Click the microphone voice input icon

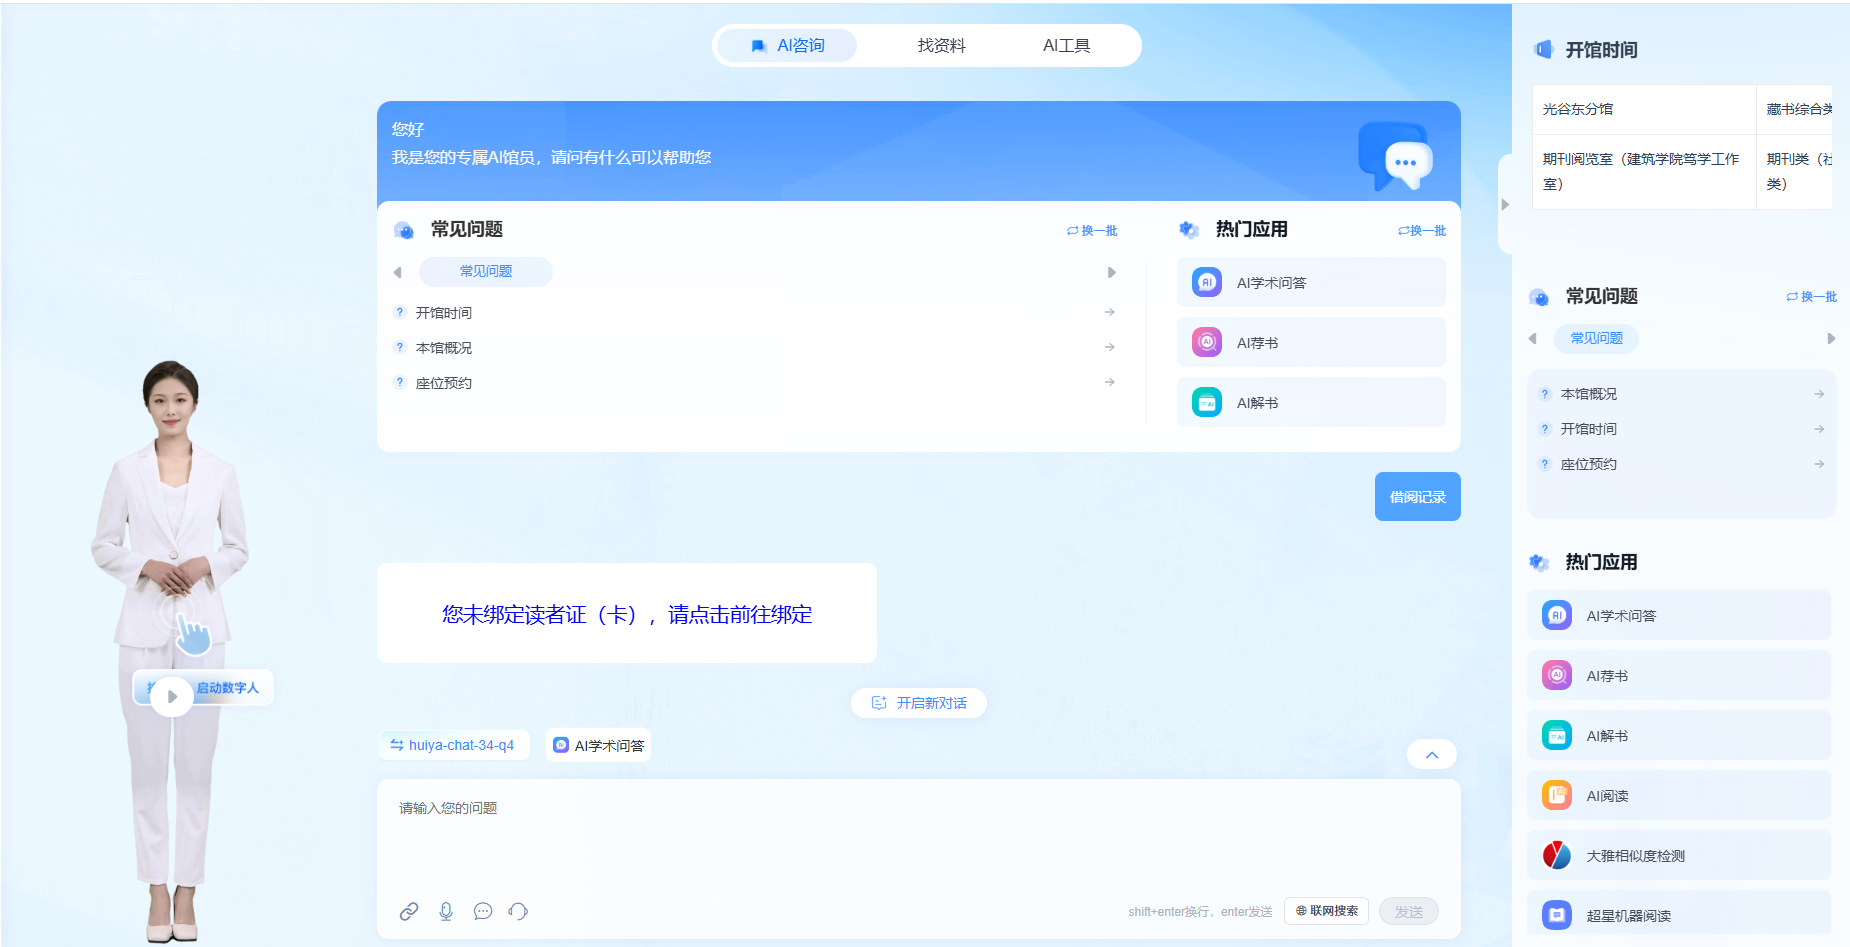click(446, 912)
